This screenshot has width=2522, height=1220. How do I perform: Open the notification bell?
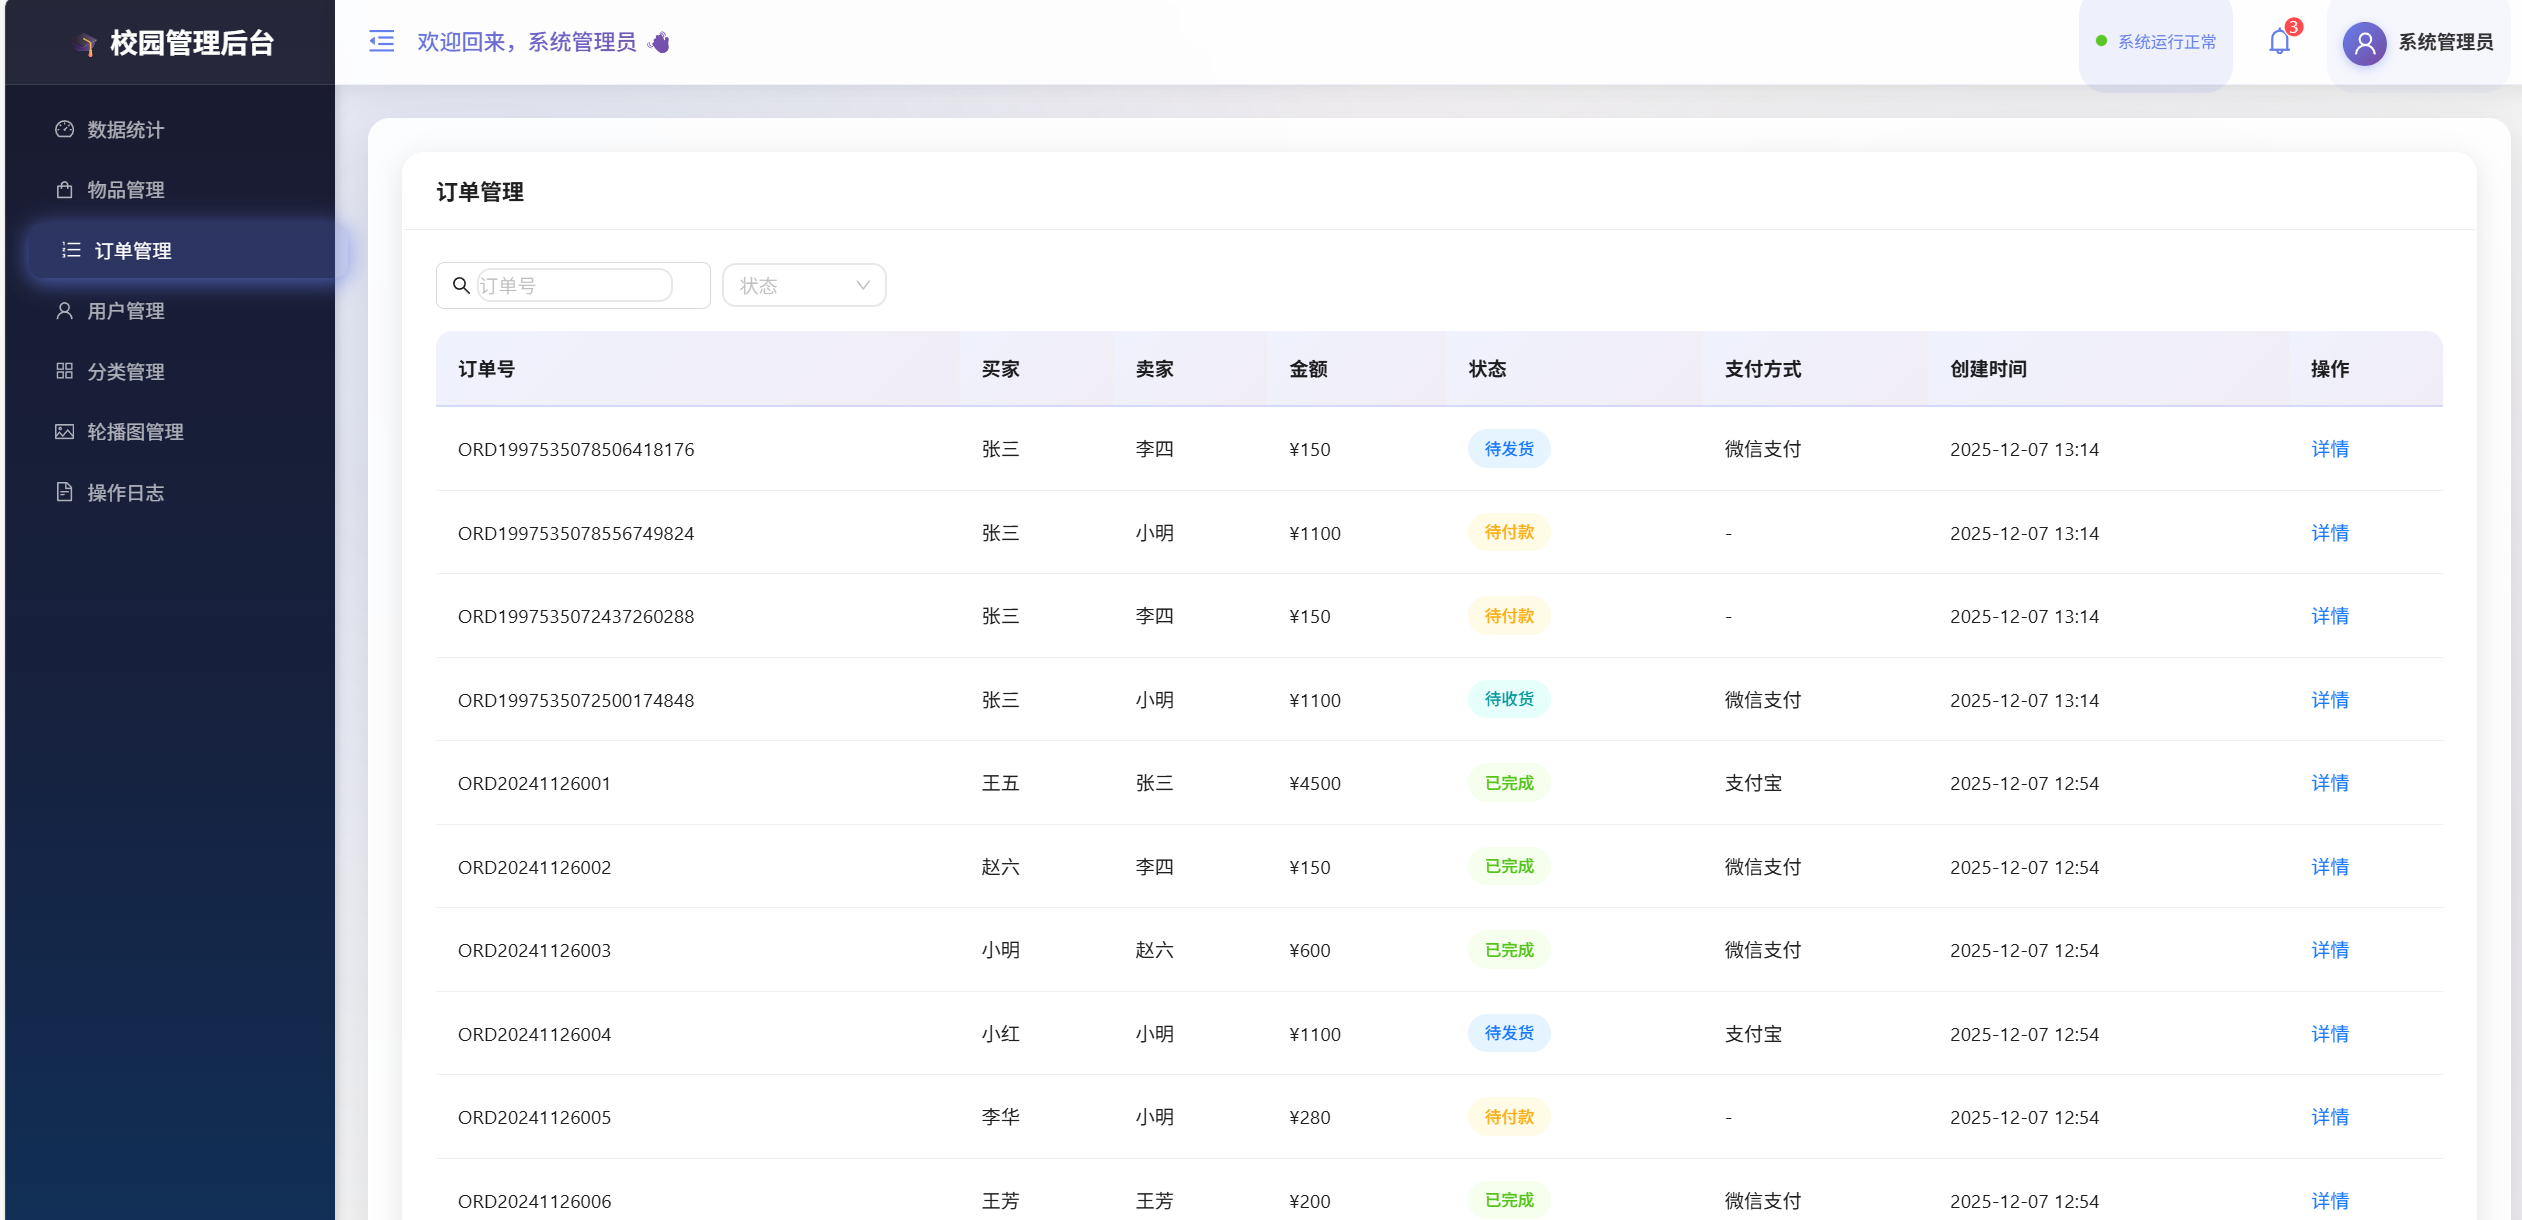(2279, 42)
